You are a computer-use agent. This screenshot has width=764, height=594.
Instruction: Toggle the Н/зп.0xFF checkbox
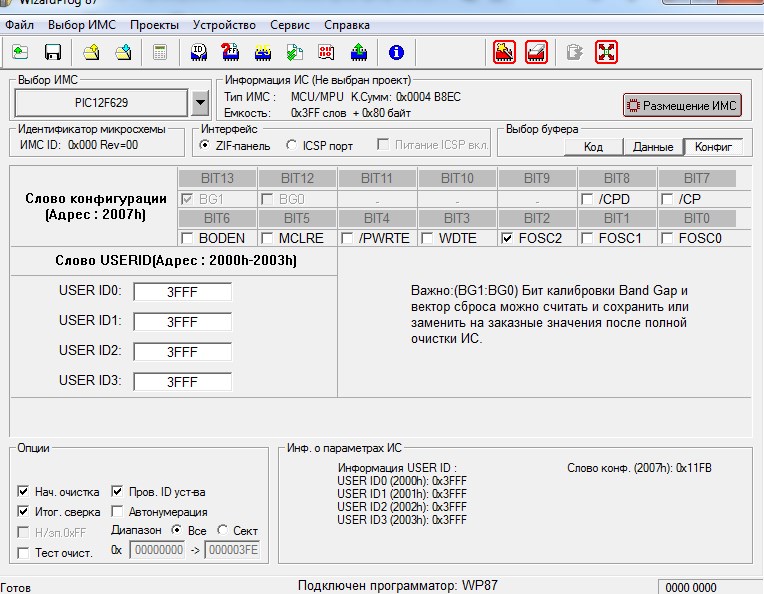pyautogui.click(x=23, y=532)
